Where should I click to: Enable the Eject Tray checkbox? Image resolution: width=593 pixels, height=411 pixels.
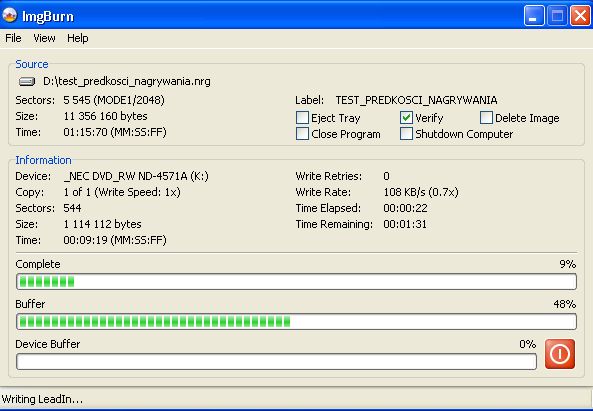click(x=302, y=118)
